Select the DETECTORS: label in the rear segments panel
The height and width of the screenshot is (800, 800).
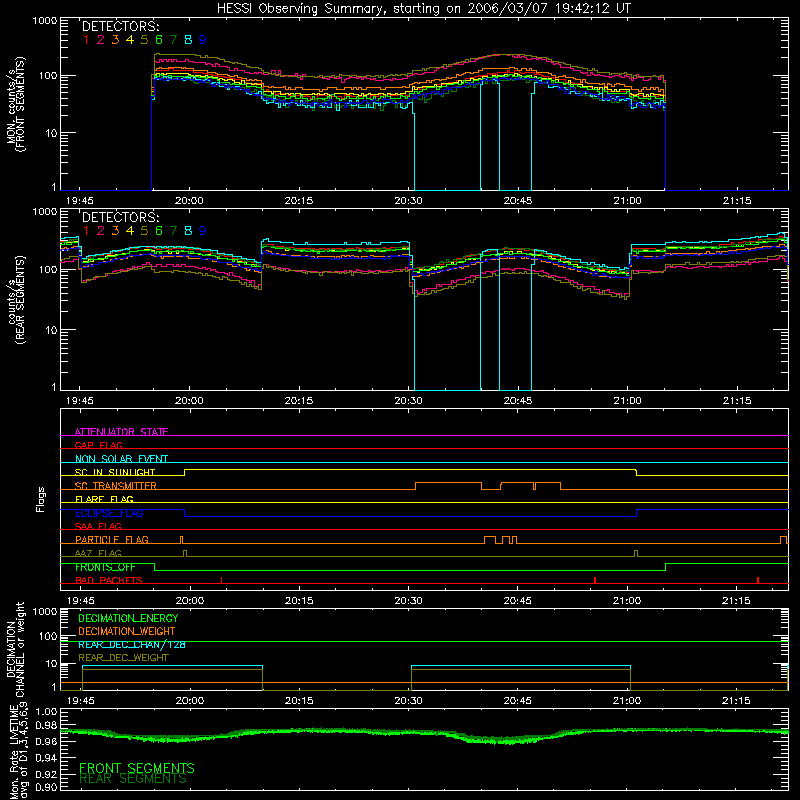[x=121, y=218]
